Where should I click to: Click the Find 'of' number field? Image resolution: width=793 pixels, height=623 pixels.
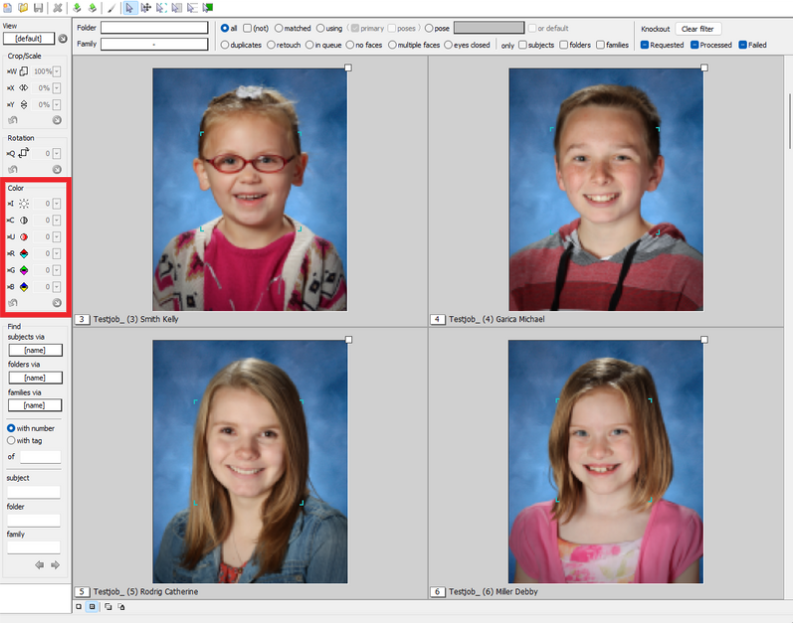click(40, 457)
